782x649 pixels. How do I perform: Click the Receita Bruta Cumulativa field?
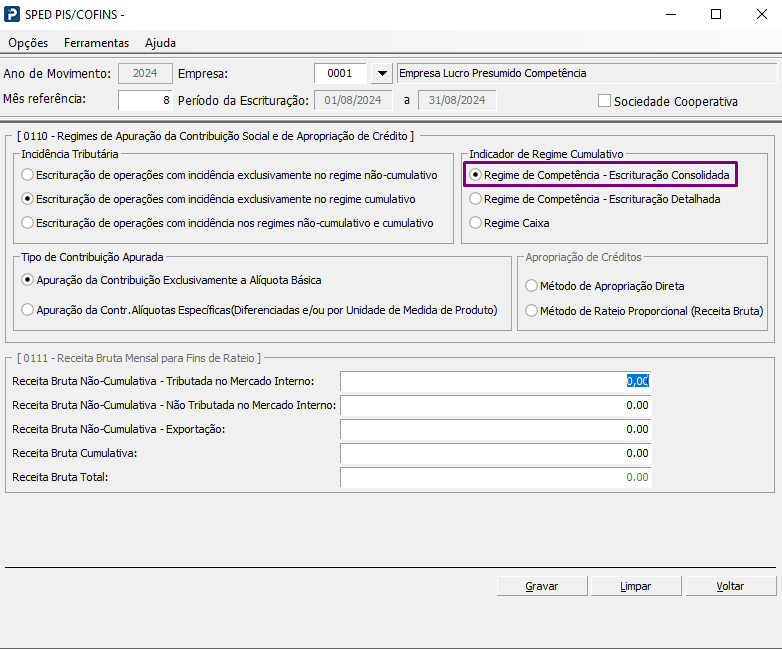tap(495, 453)
